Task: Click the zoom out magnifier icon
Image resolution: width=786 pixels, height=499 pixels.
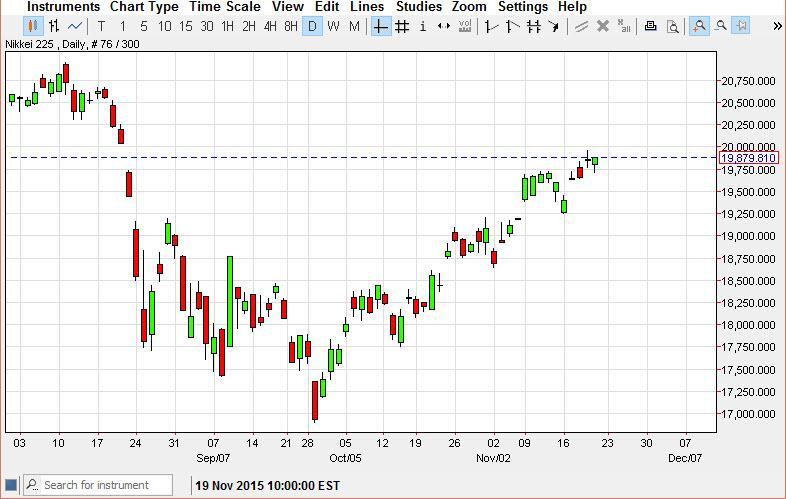Action: click(x=720, y=26)
